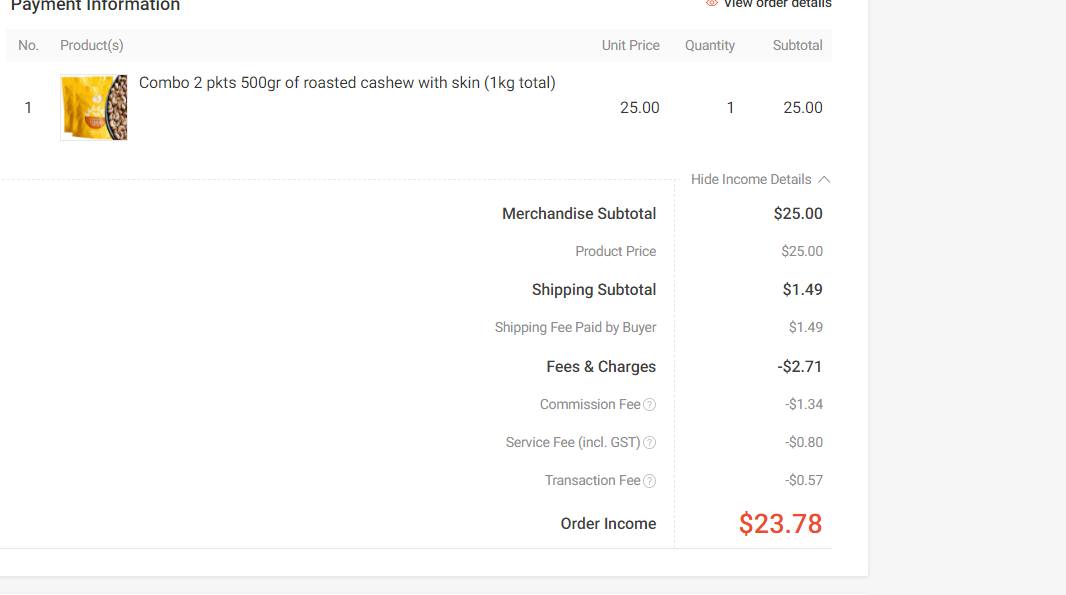This screenshot has height=595, width=1066.
Task: Select the Shipping Subtotal label
Action: click(x=594, y=290)
